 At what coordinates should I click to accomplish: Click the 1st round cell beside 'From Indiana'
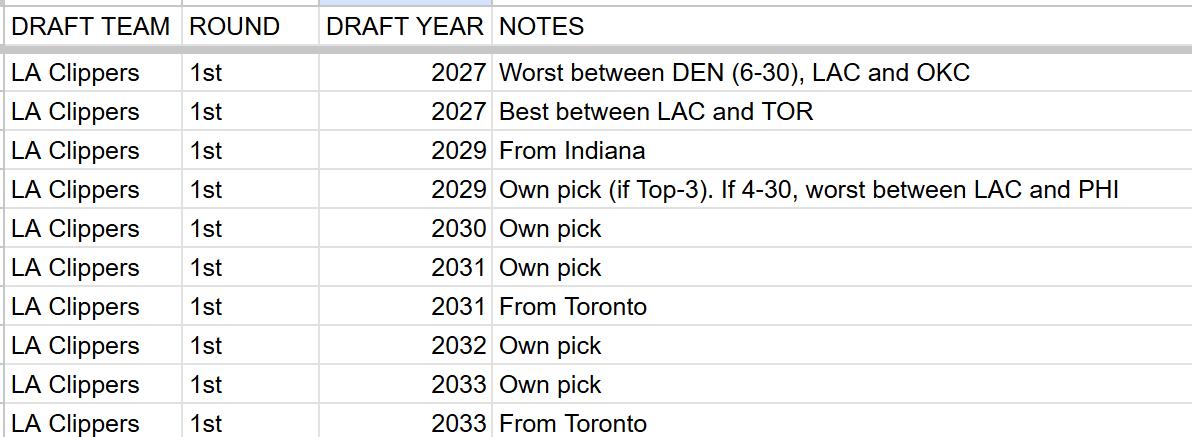[x=251, y=150]
